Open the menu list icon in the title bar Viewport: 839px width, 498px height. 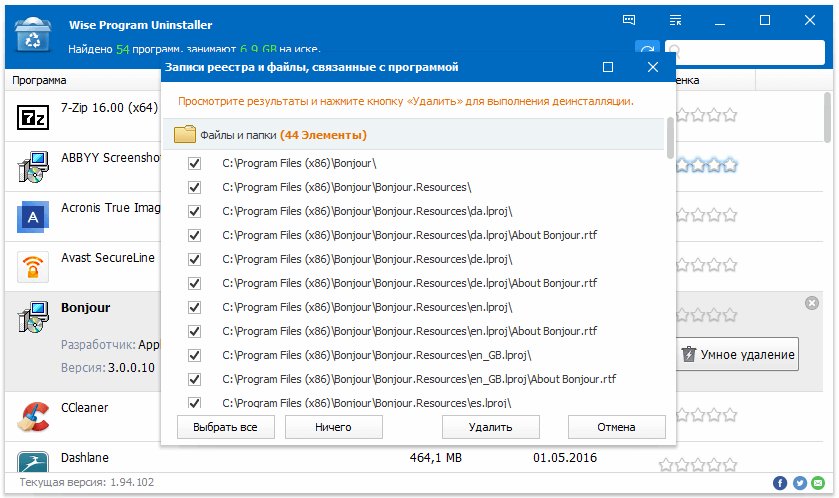coord(675,20)
